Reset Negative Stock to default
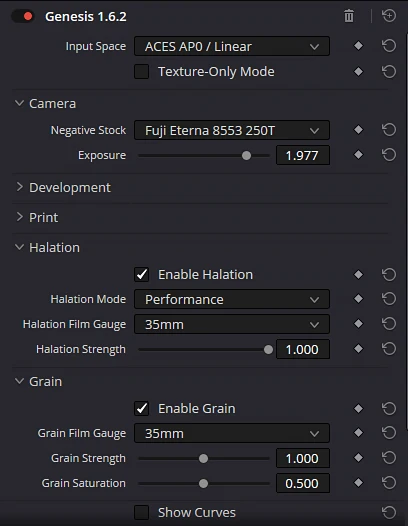Screen dimensions: 408x526 click(x=389, y=130)
